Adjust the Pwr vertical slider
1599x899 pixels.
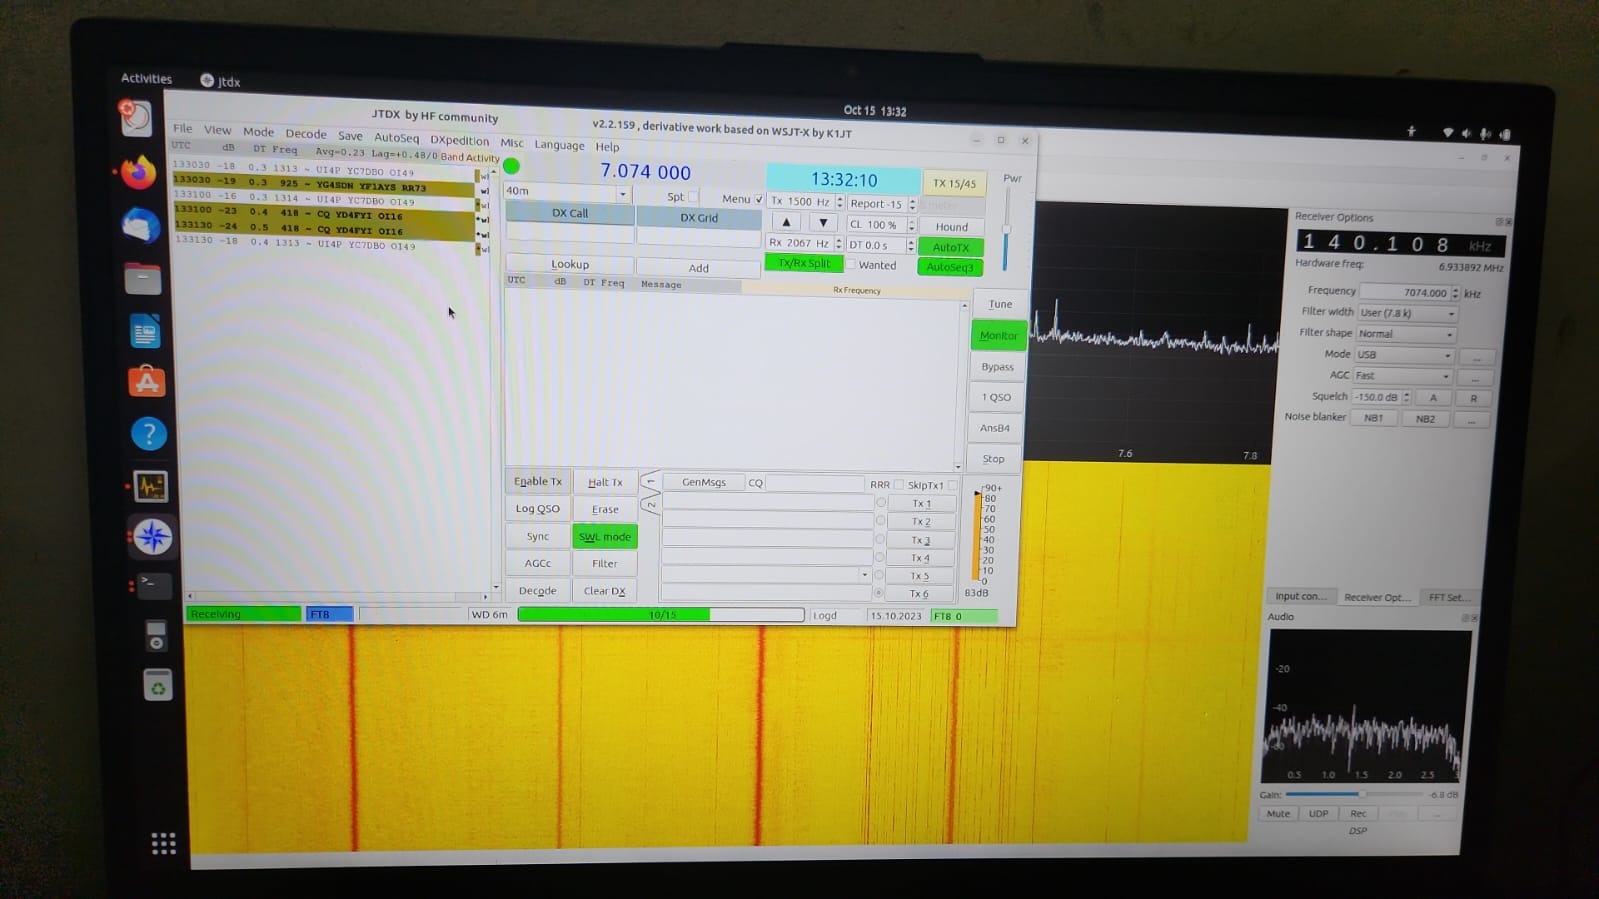(1006, 229)
